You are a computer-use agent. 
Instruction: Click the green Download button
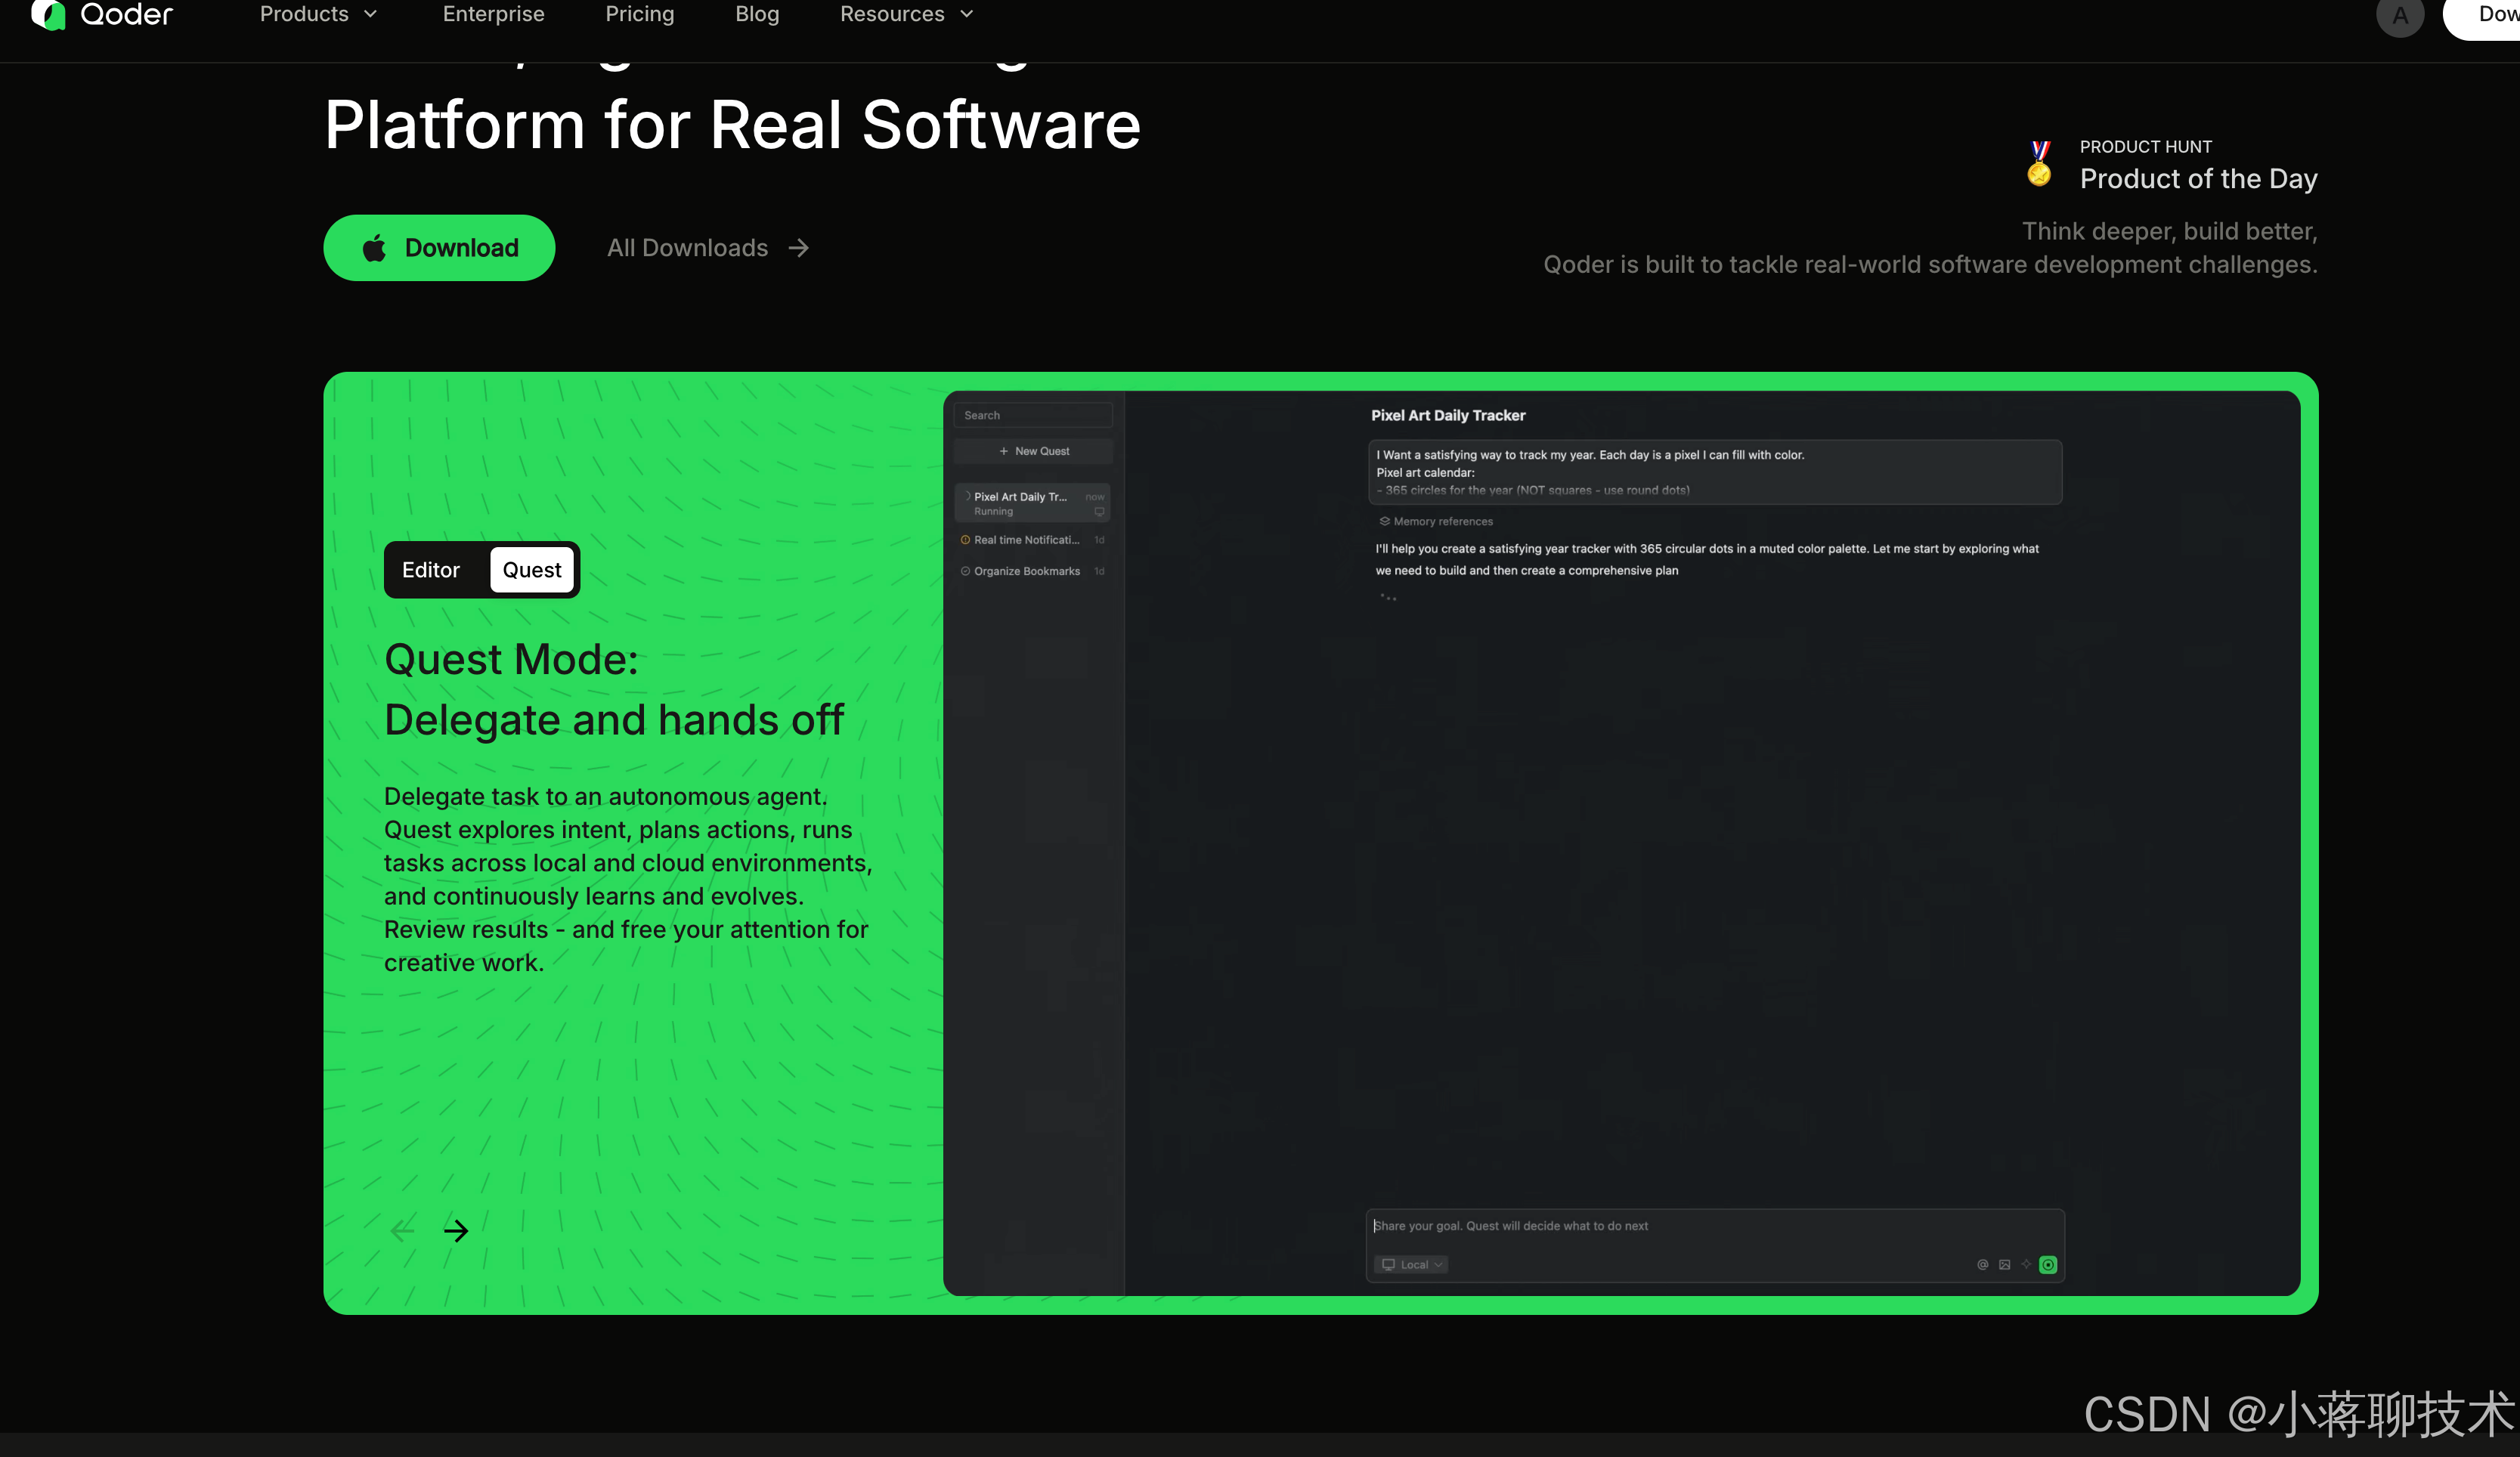coord(439,248)
